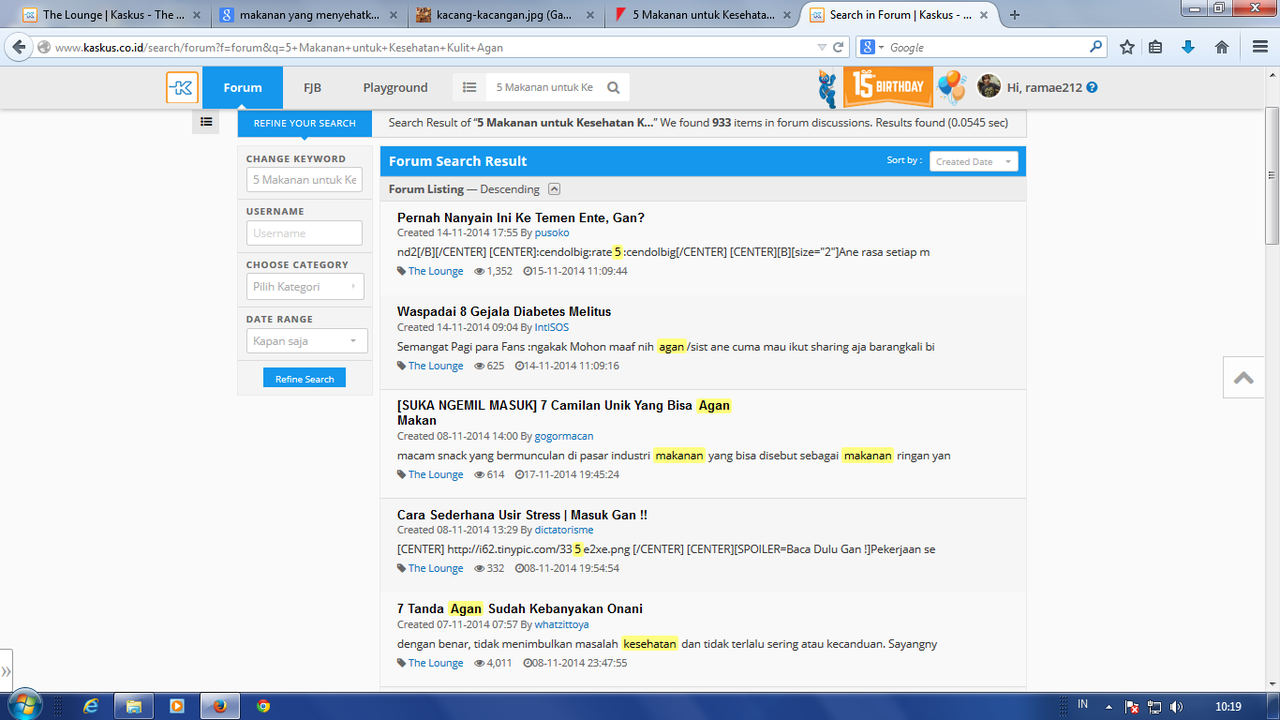Open Chrome from the taskbar
This screenshot has width=1280, height=720.
(x=263, y=705)
